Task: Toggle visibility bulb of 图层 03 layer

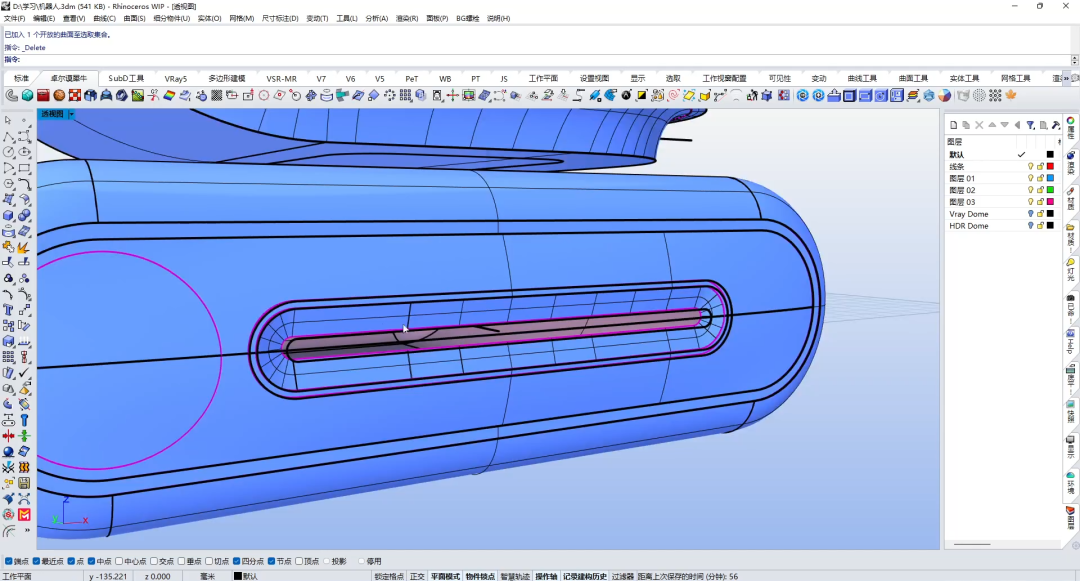Action: click(x=1031, y=202)
